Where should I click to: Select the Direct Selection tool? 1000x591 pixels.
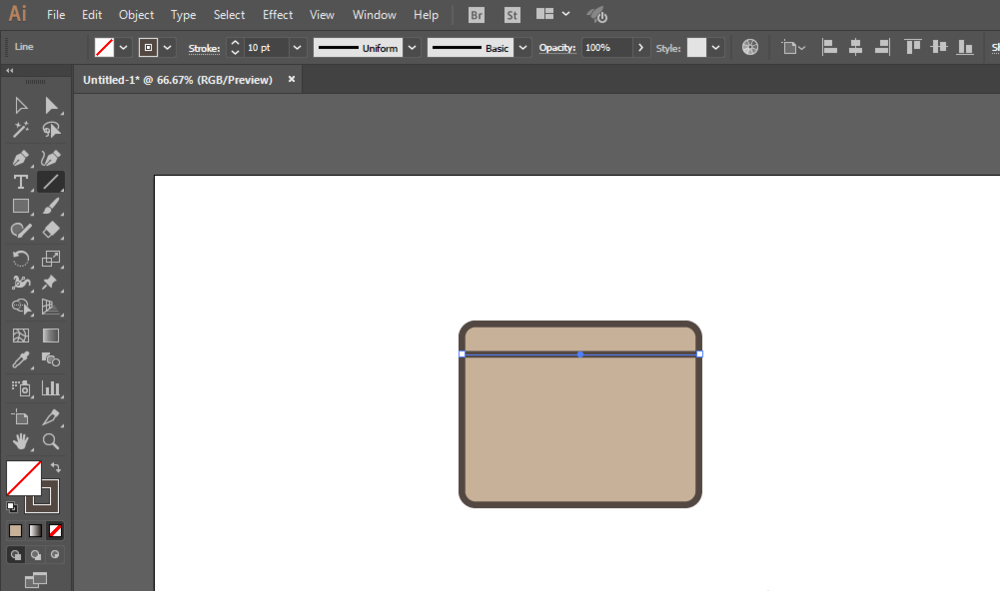51,105
